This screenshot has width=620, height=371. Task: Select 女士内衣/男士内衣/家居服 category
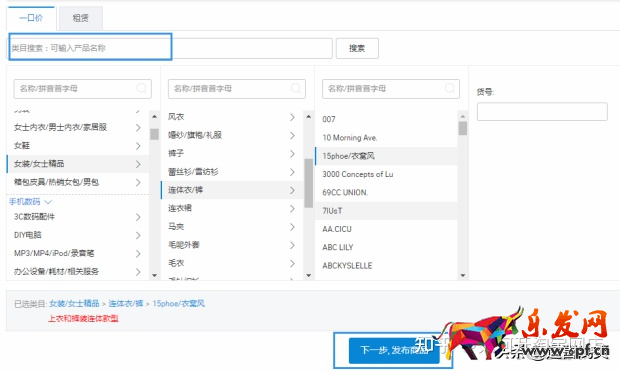pos(78,127)
